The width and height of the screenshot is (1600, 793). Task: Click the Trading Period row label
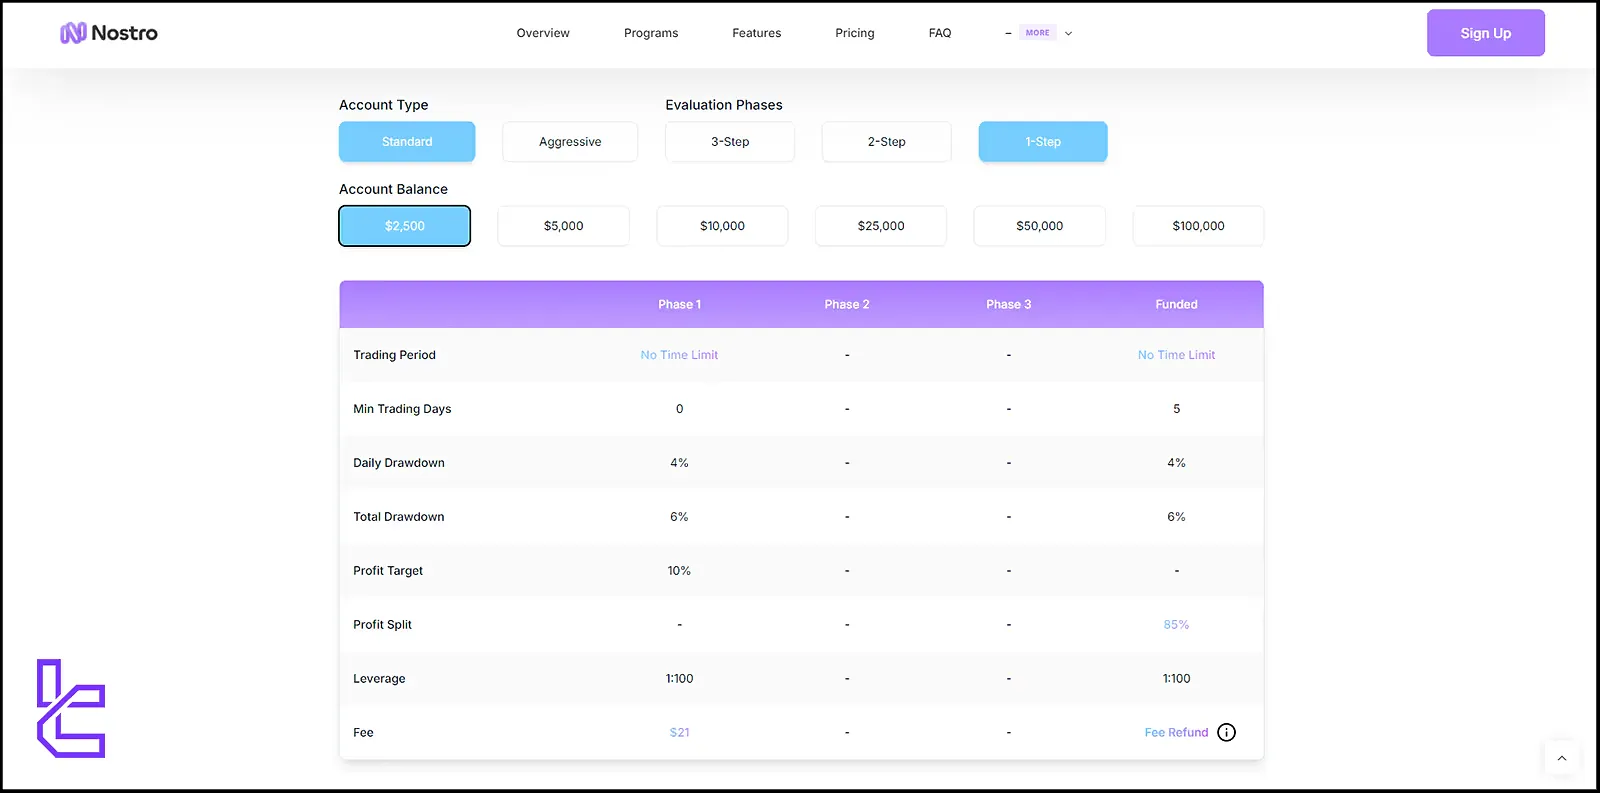click(394, 355)
